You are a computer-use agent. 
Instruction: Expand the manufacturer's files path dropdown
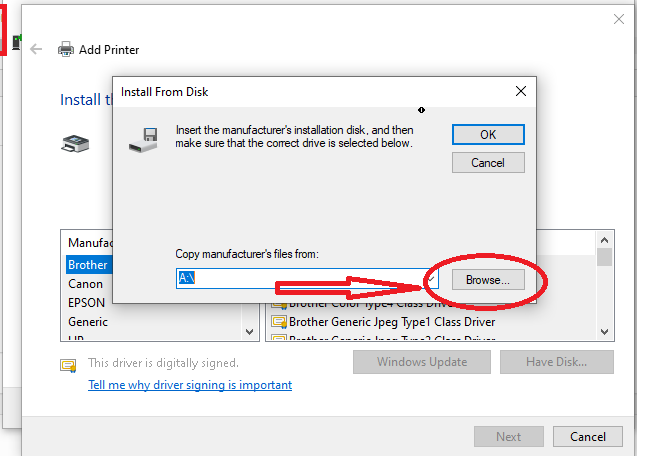pyautogui.click(x=431, y=277)
